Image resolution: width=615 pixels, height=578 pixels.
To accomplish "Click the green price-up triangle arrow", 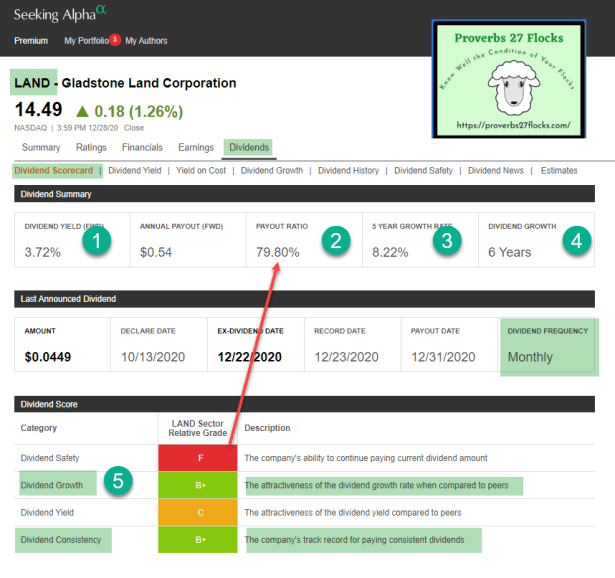I will (82, 110).
